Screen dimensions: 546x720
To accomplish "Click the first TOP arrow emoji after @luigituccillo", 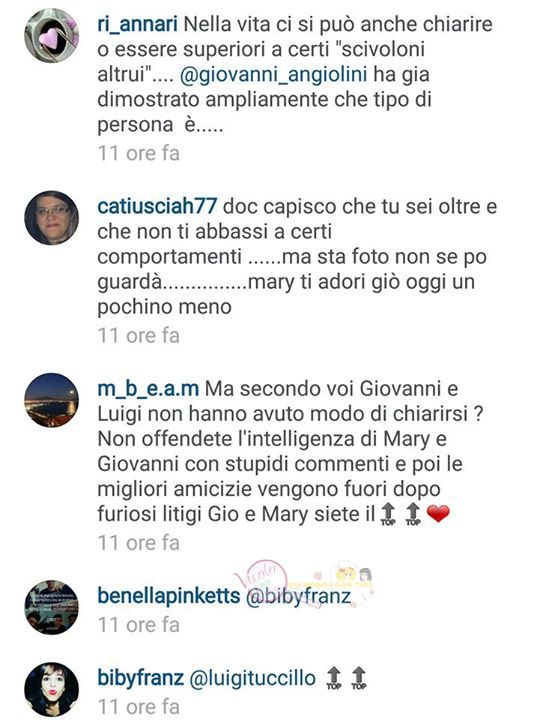I will pos(334,678).
